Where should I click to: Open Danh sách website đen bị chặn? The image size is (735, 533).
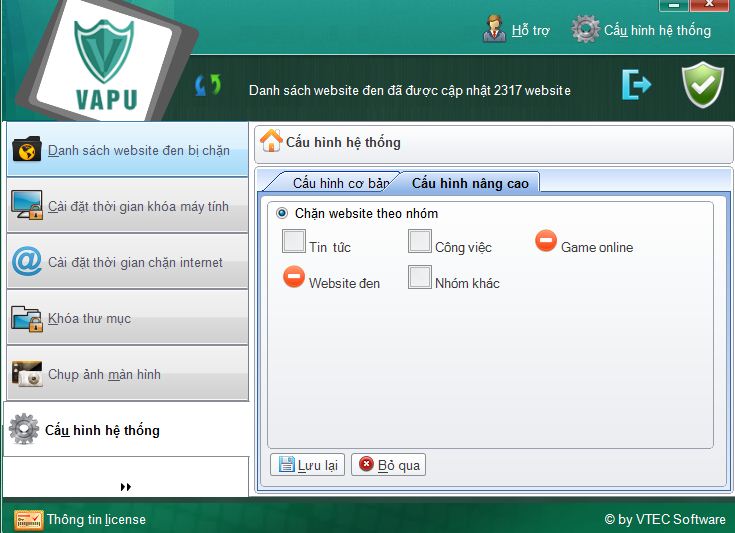tap(128, 150)
